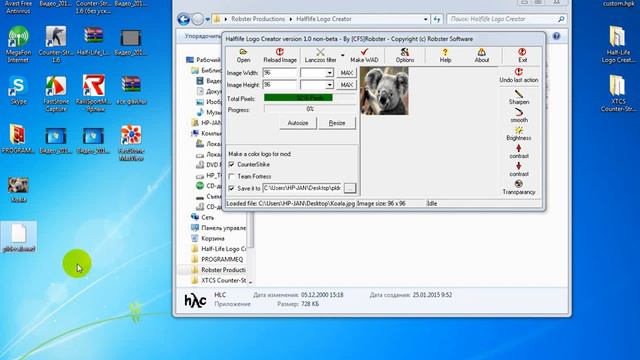The height and width of the screenshot is (360, 640).
Task: Select the Counter-Strike 1.6 desktop shortcut
Action: 56,44
